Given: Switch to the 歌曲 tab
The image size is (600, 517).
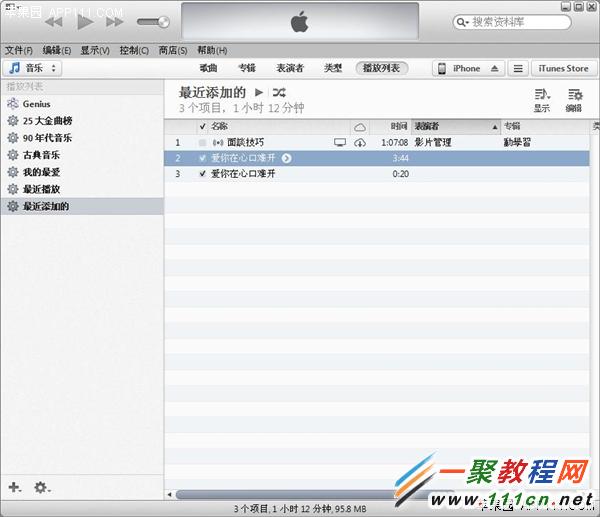Looking at the screenshot, I should tap(208, 68).
